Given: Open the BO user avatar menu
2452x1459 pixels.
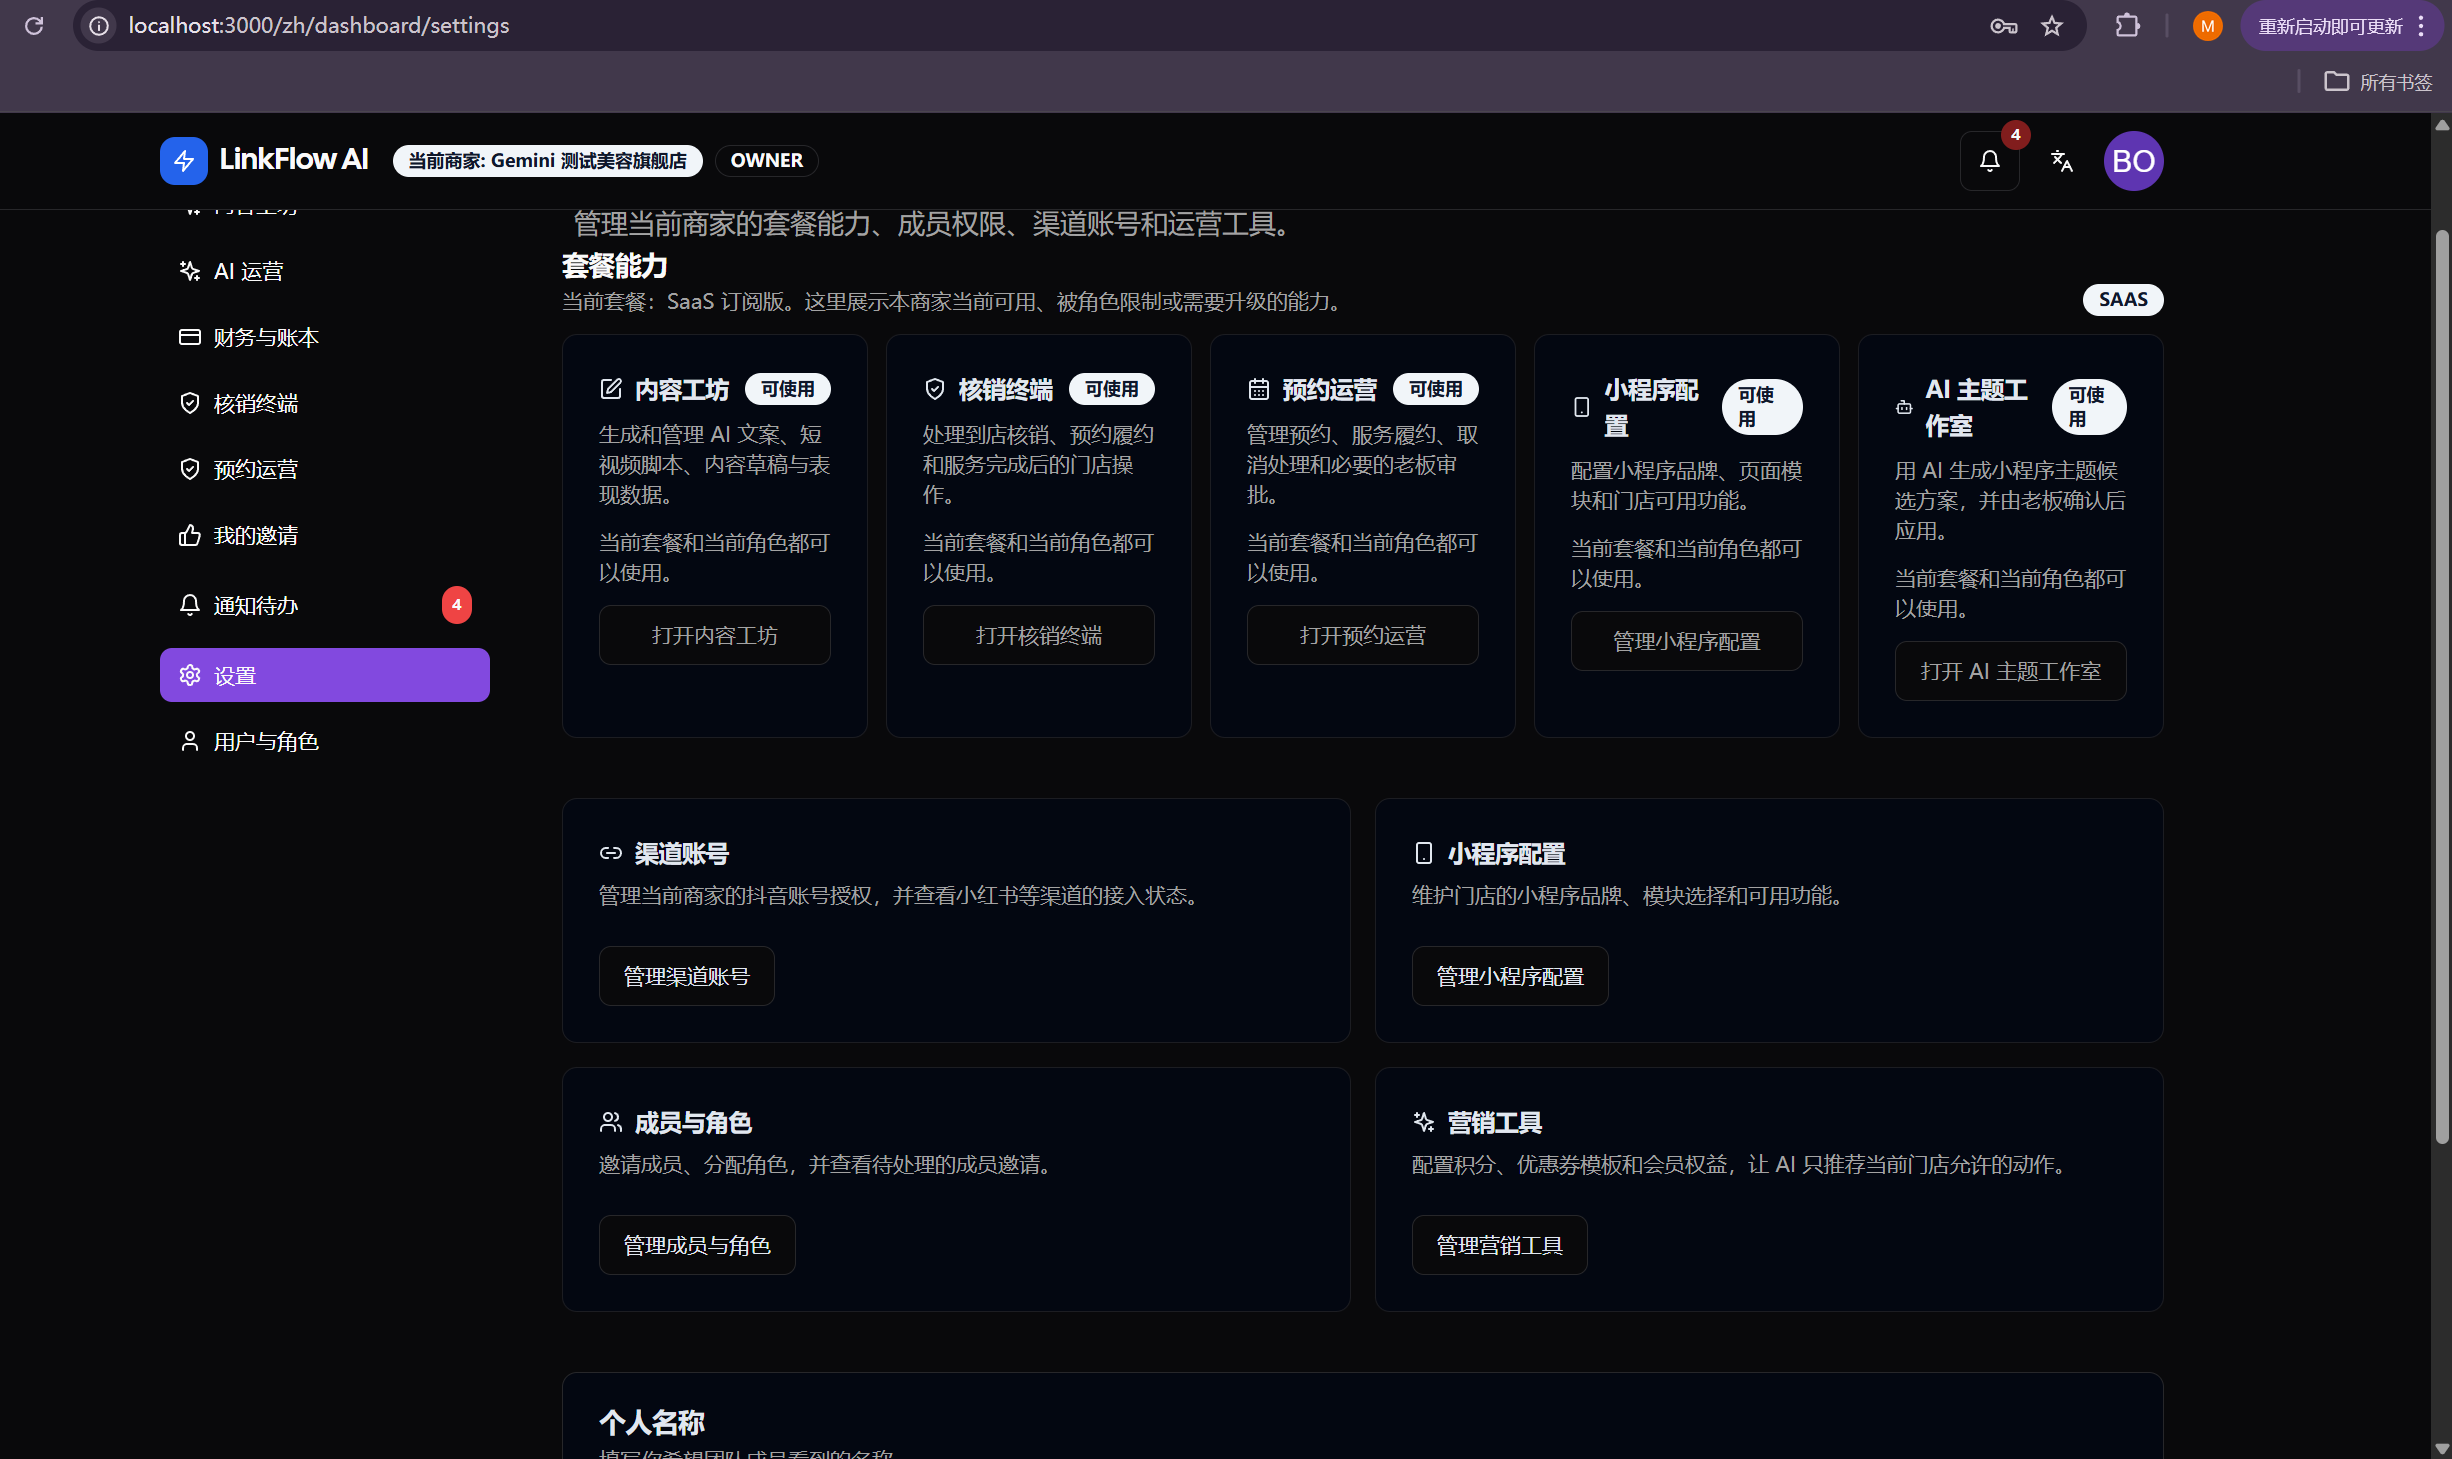Looking at the screenshot, I should [2134, 161].
